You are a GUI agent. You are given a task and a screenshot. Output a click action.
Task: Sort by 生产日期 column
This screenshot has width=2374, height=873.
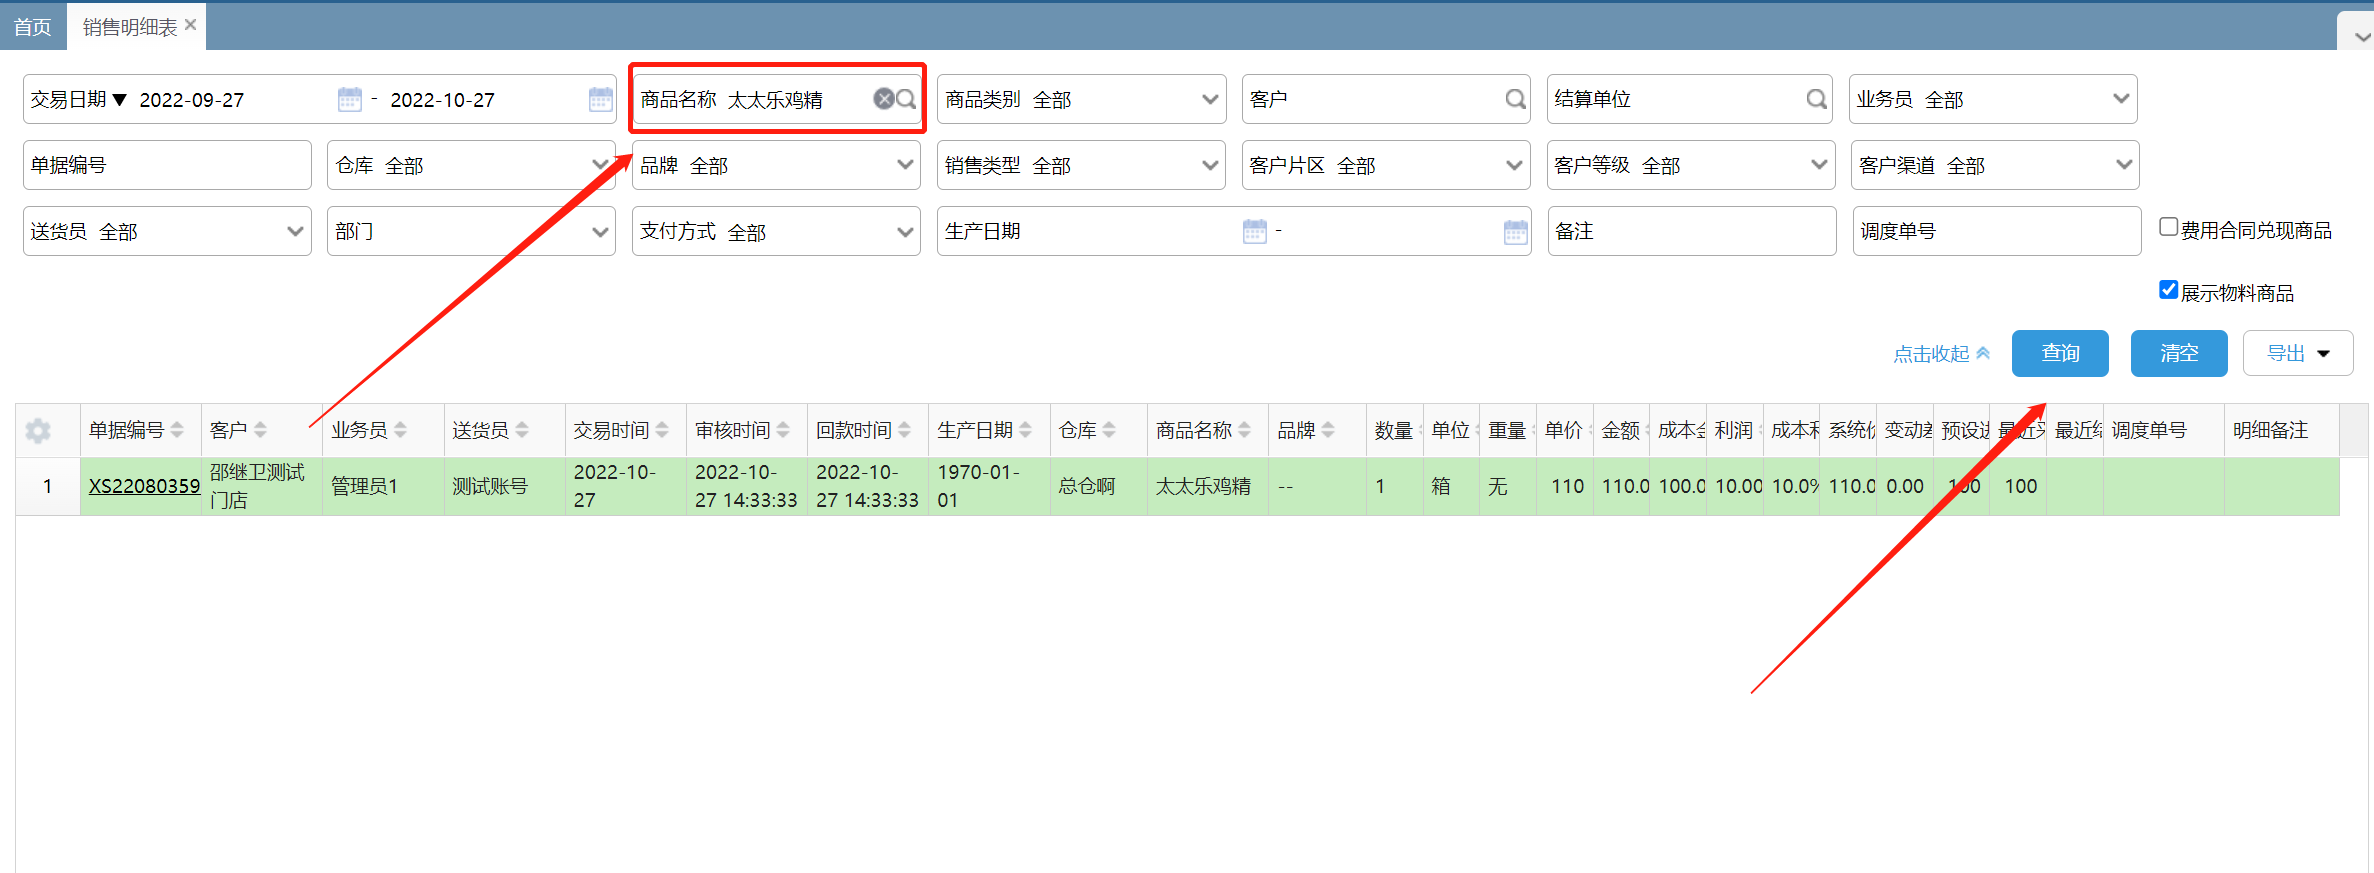[1025, 430]
